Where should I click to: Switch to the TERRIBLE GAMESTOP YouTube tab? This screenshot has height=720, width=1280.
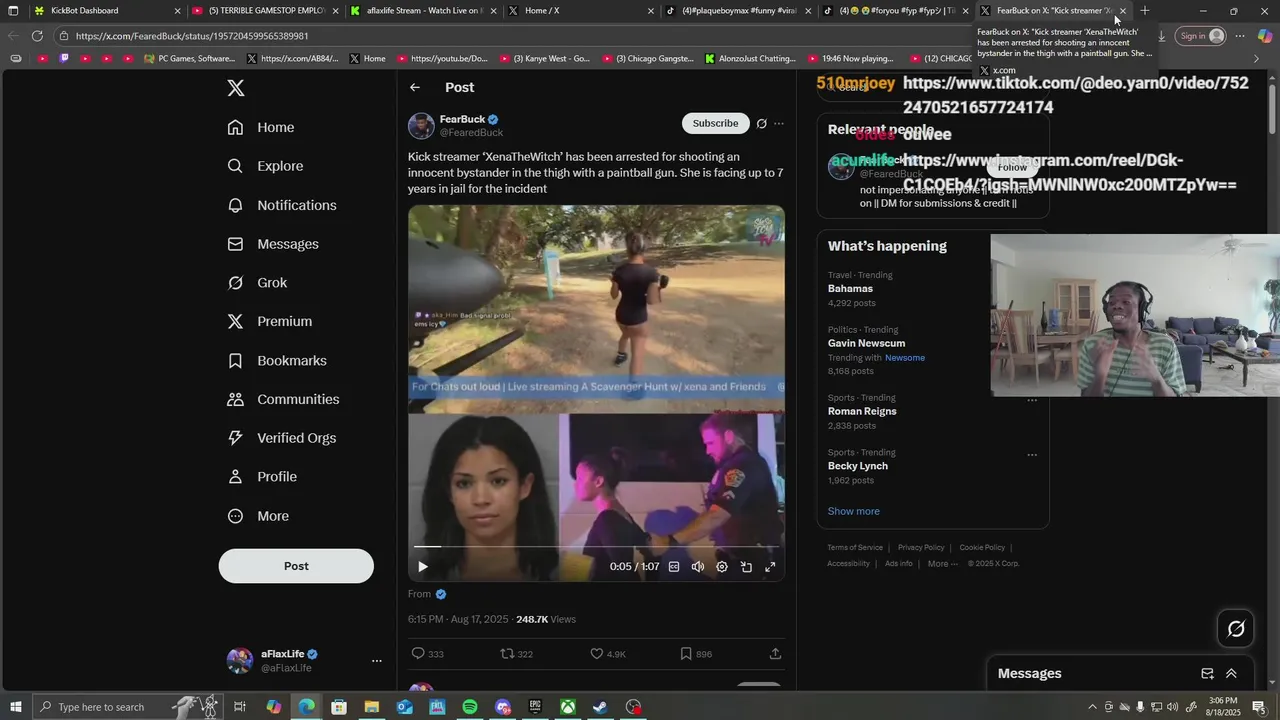pos(267,11)
